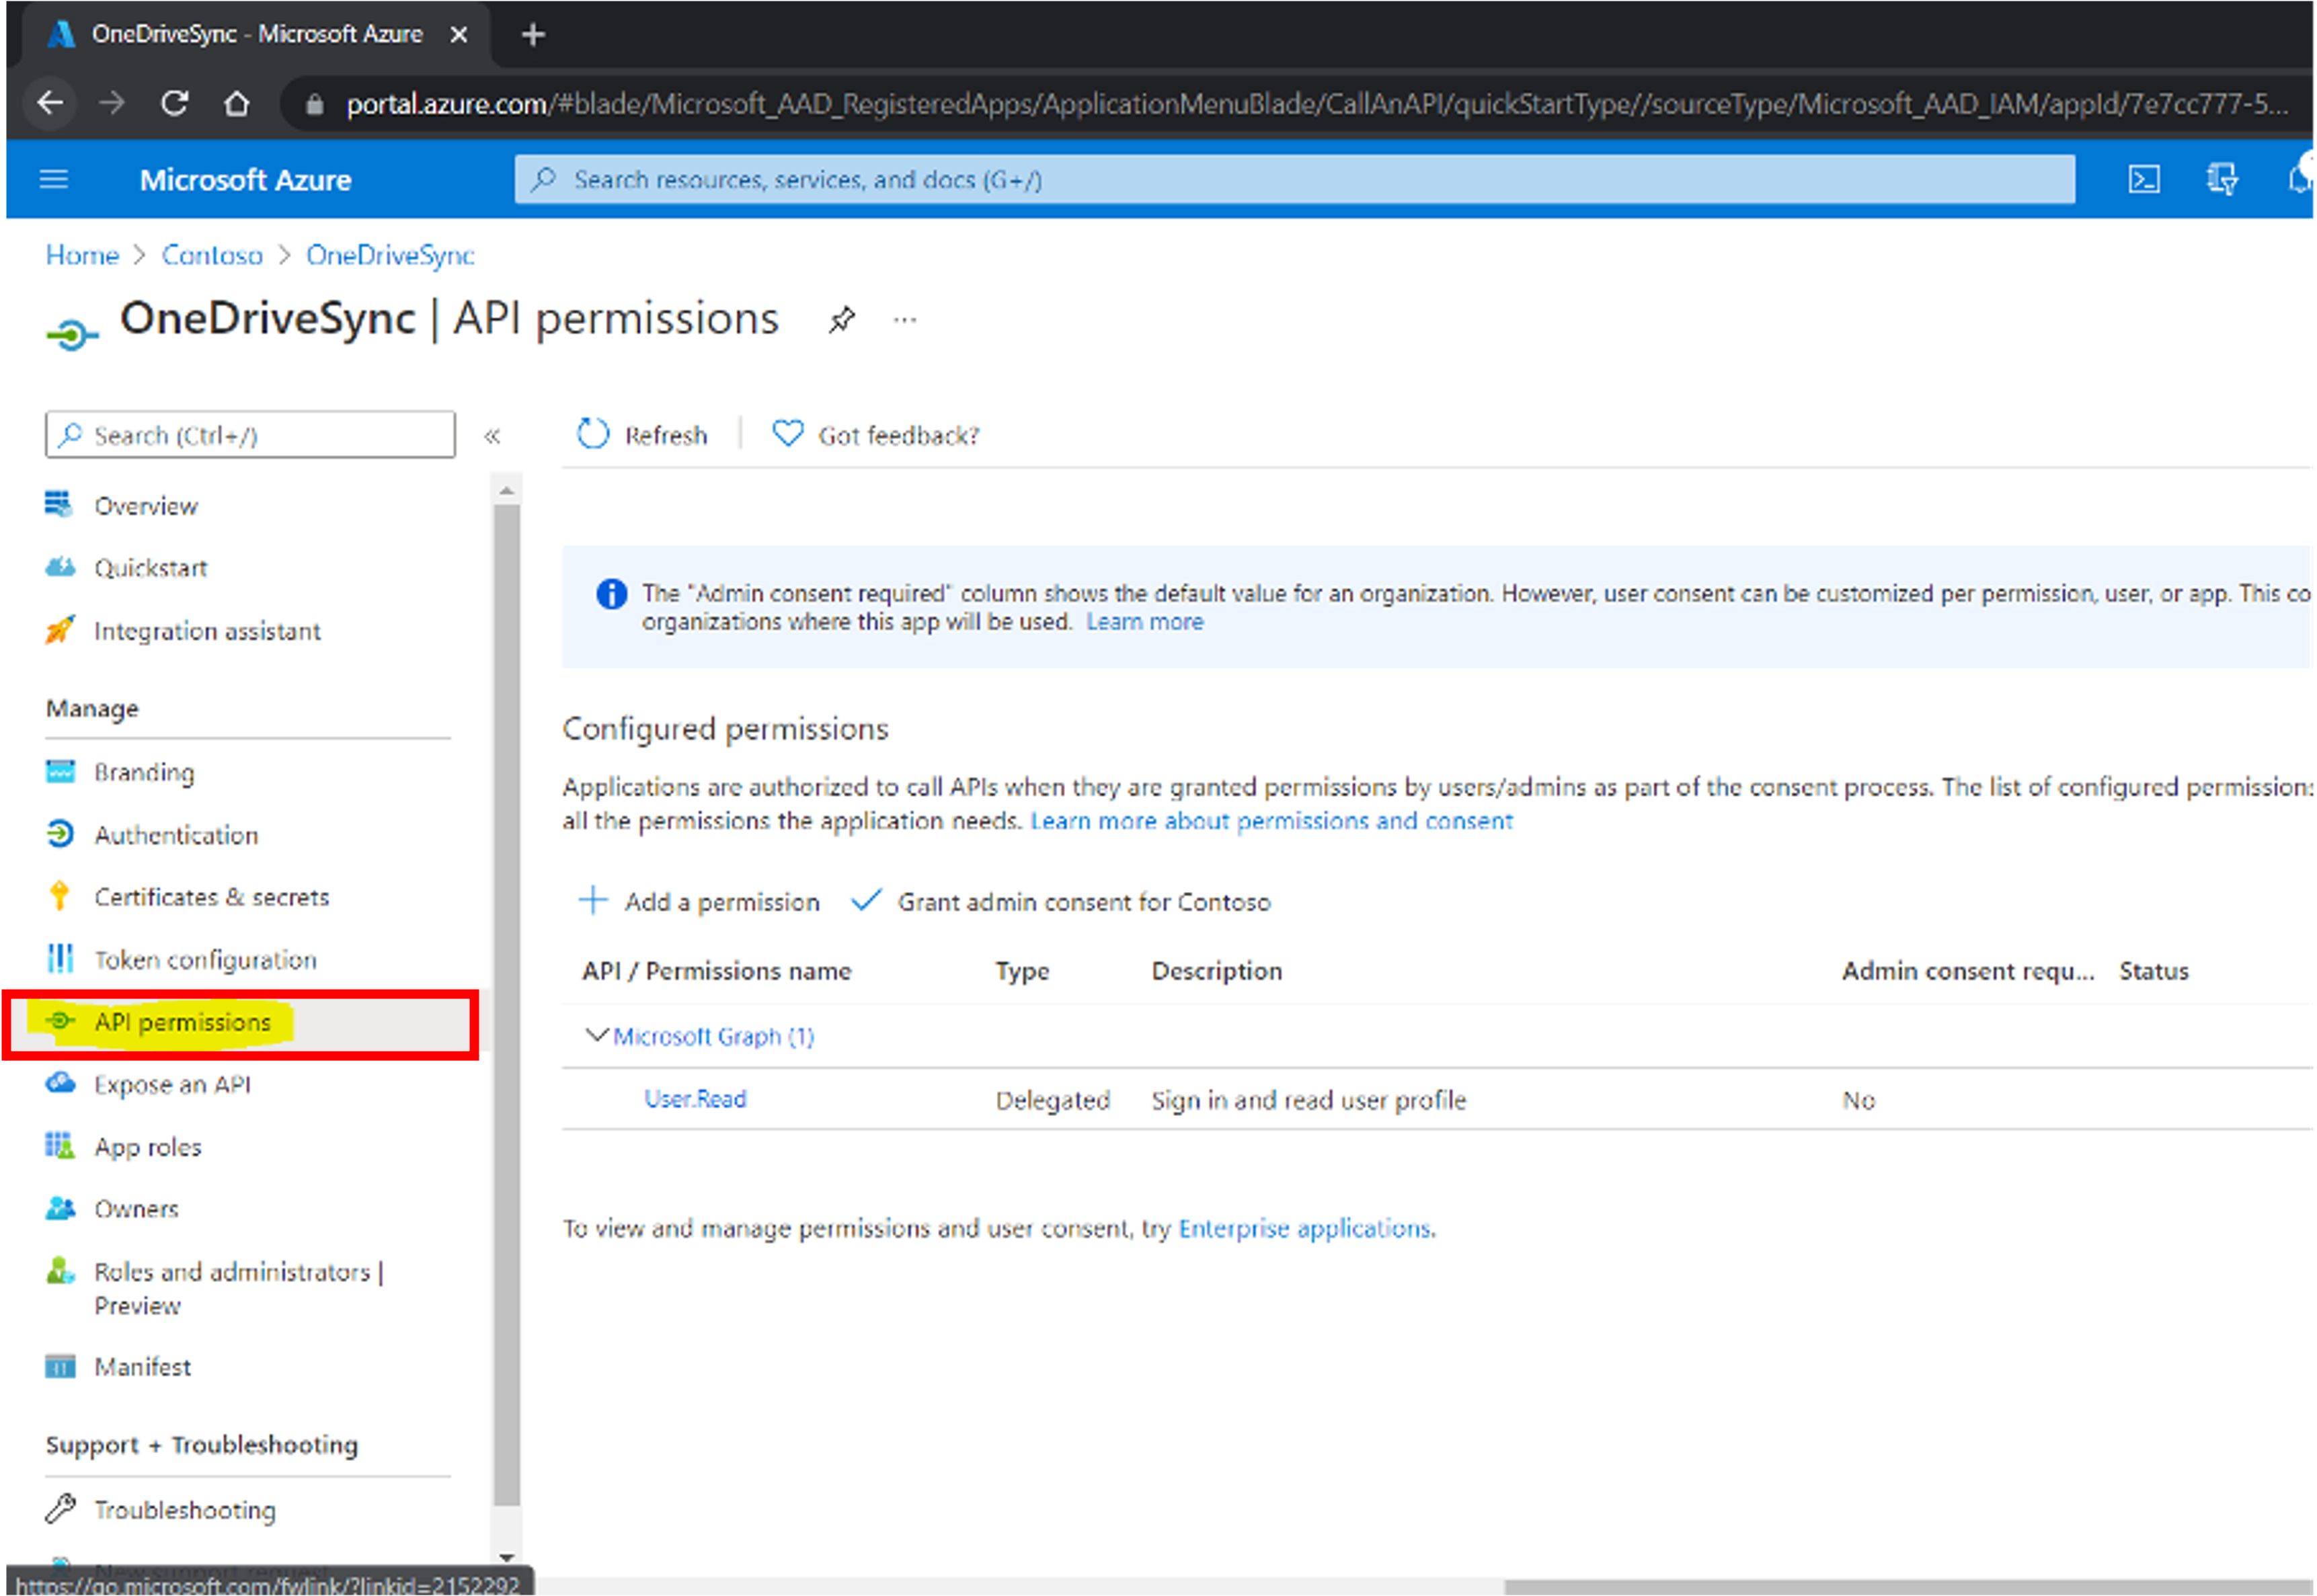
Task: Collapse the Microsoft Graph (1) group
Action: tap(596, 1035)
